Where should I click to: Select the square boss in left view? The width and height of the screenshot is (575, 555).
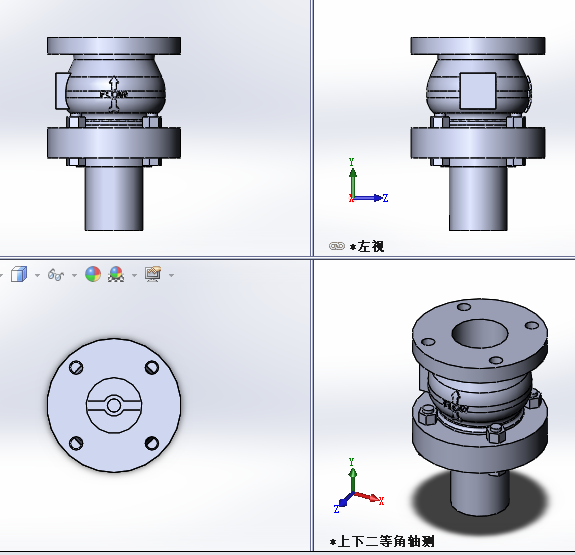click(478, 91)
